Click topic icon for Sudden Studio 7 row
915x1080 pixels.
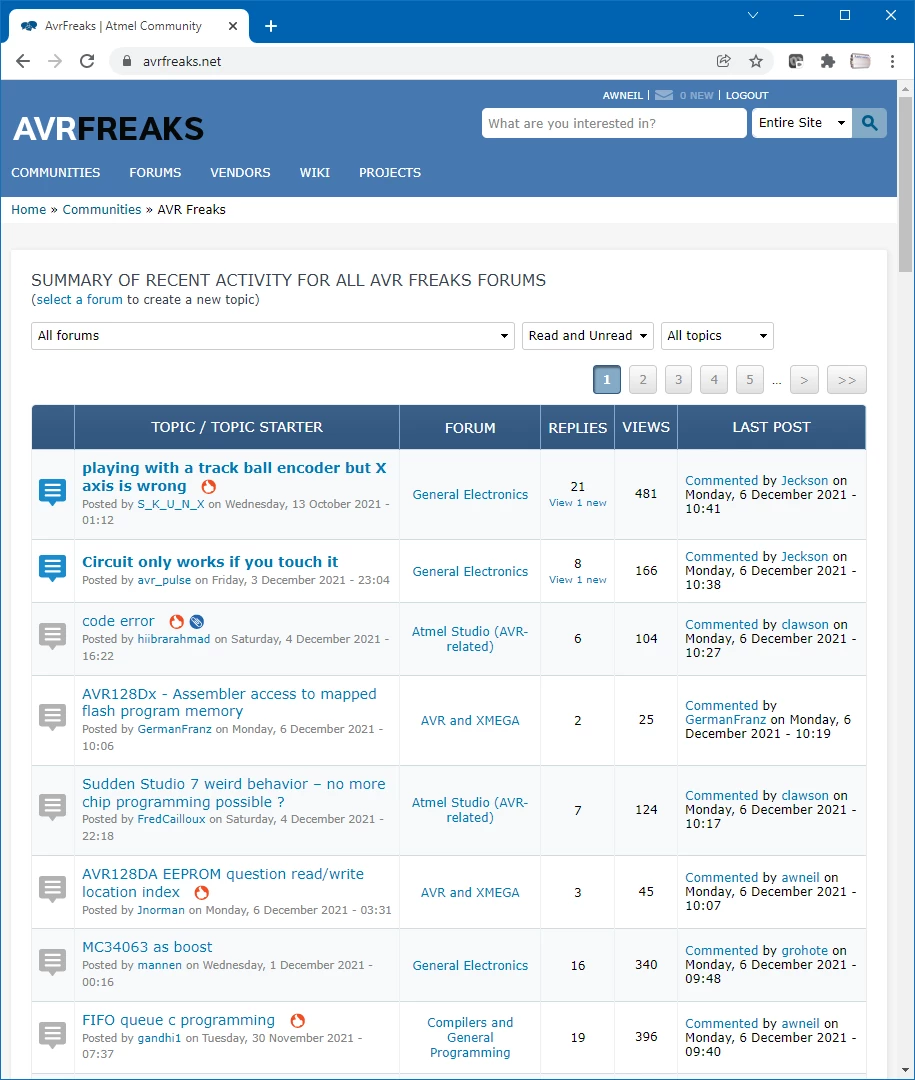[x=53, y=807]
